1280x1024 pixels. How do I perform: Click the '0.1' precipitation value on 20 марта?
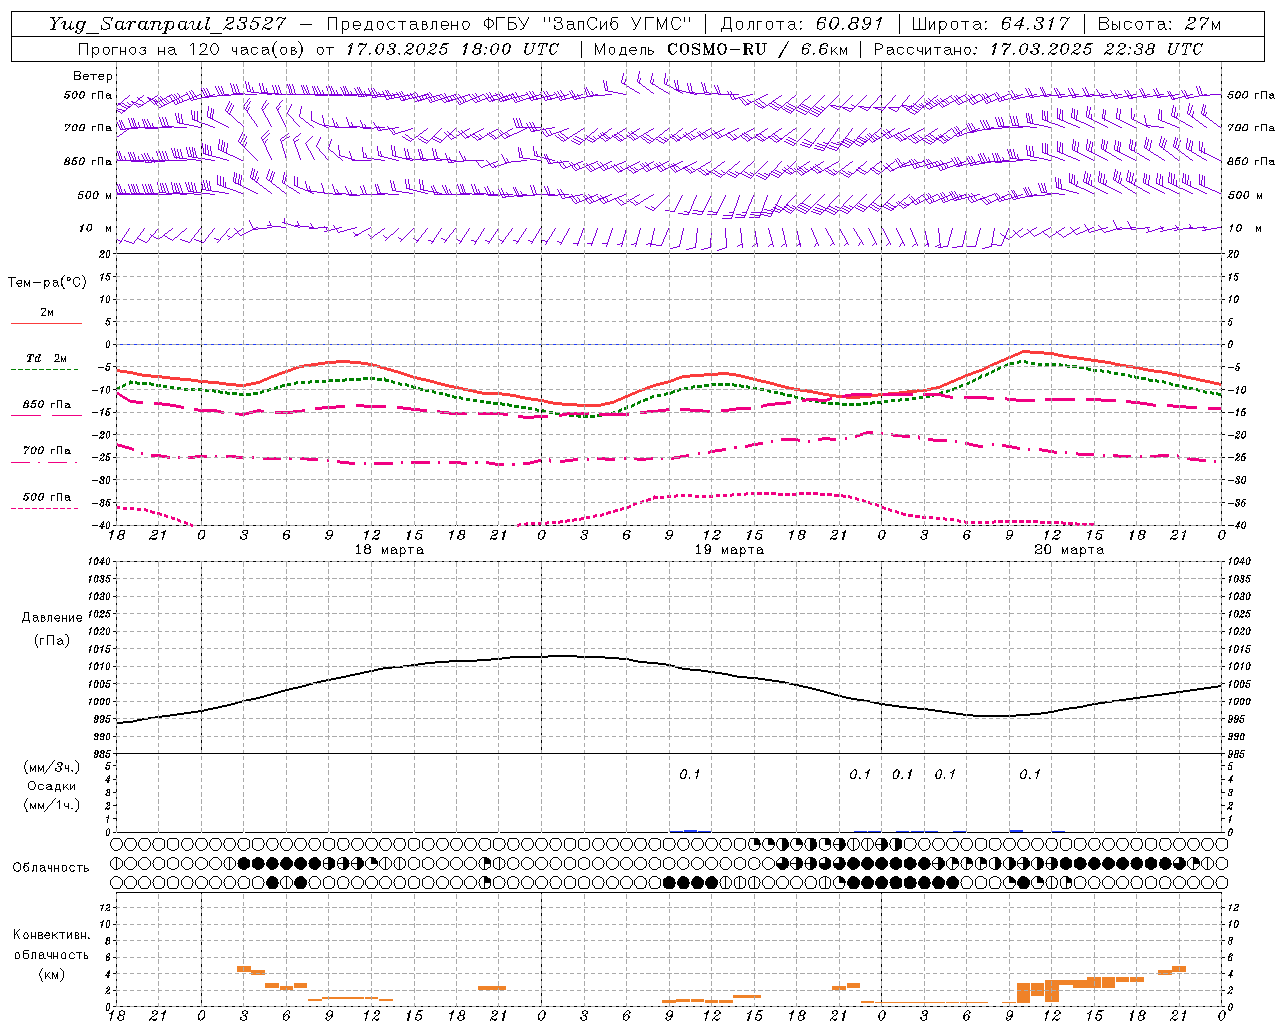1030,774
